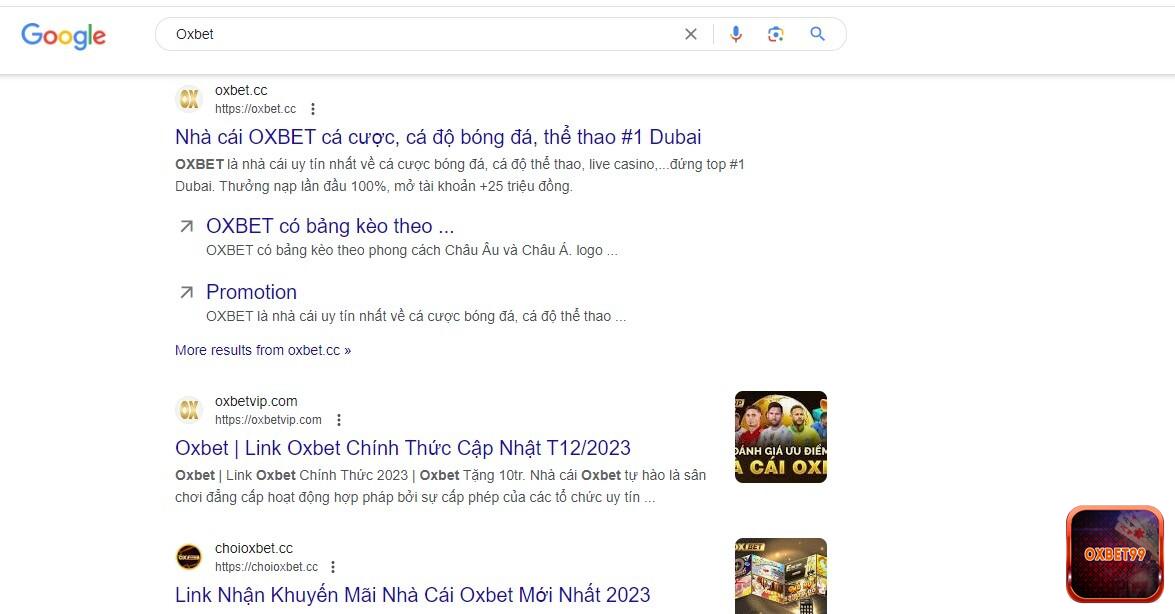Click the magnifier search icon
The width and height of the screenshot is (1175, 614).
(818, 34)
